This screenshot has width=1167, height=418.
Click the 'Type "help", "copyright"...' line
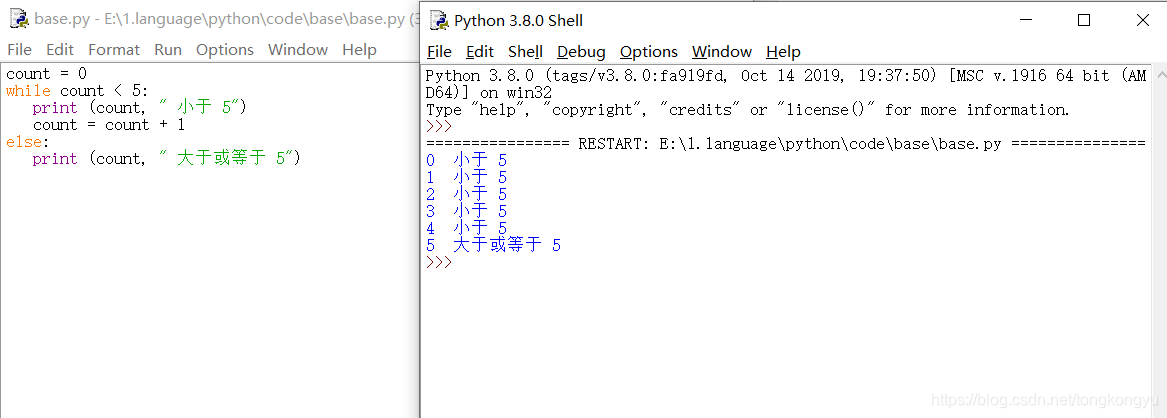[x=748, y=110]
